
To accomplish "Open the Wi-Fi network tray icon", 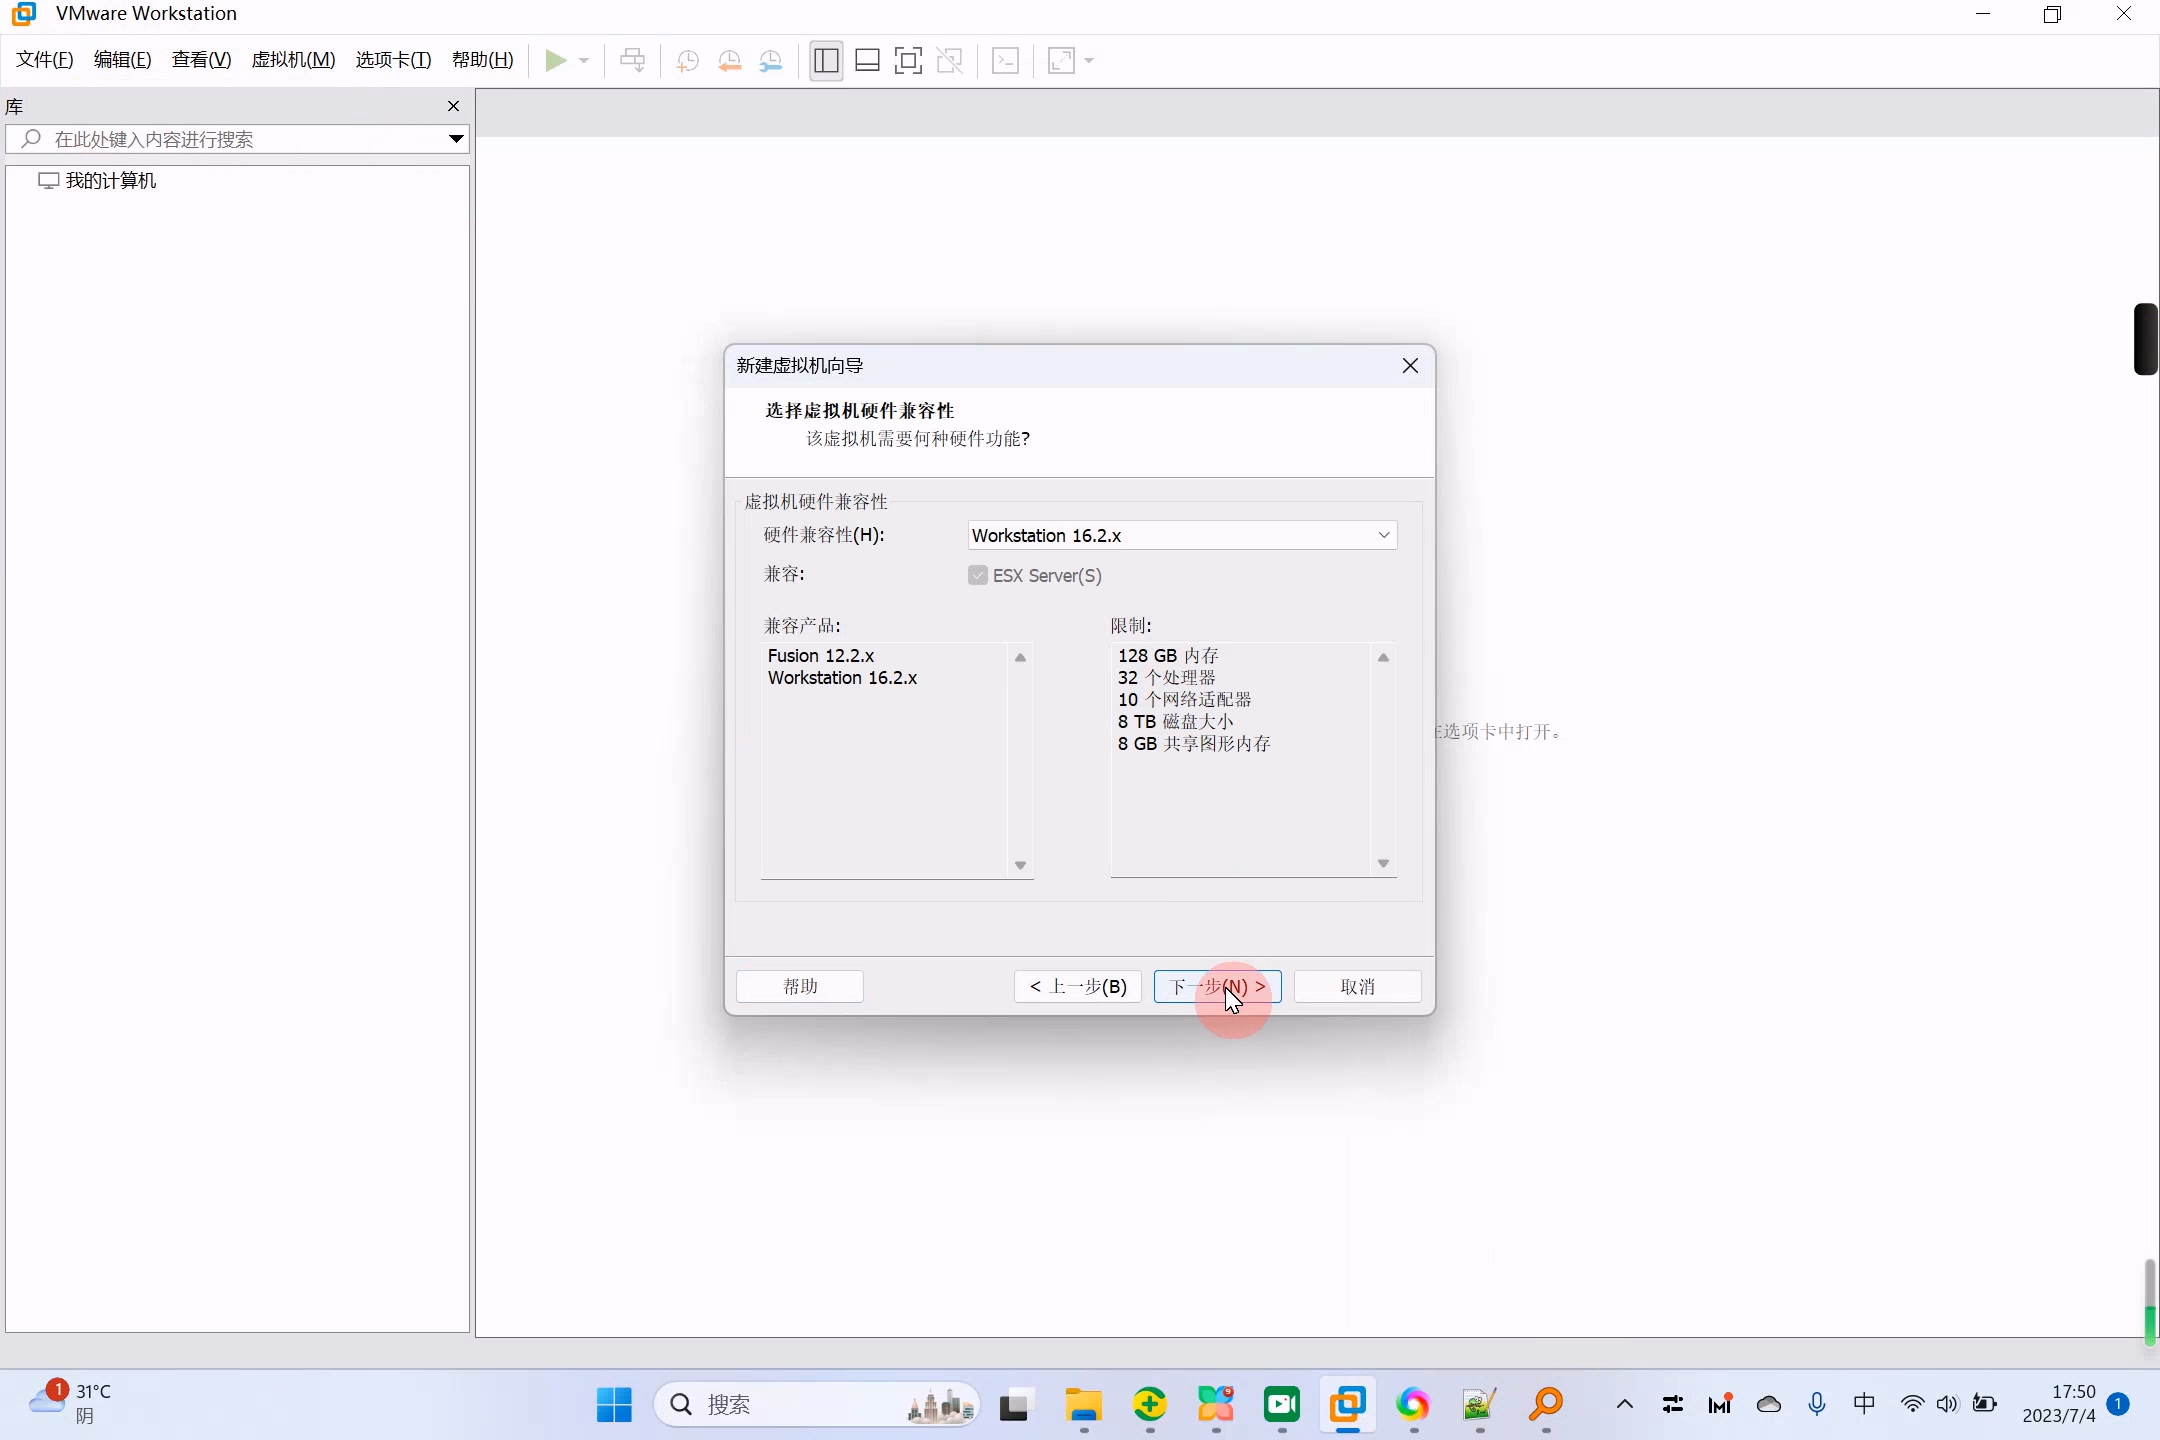I will 1912,1405.
